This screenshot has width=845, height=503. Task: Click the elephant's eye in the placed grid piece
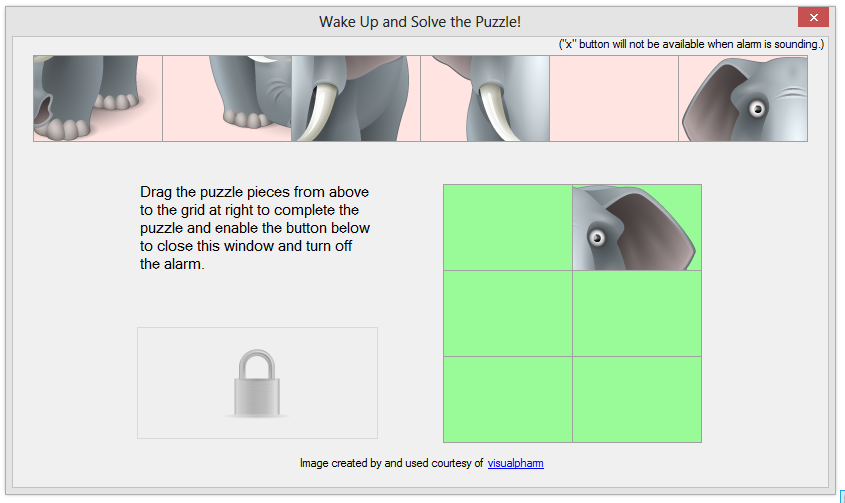tap(598, 237)
